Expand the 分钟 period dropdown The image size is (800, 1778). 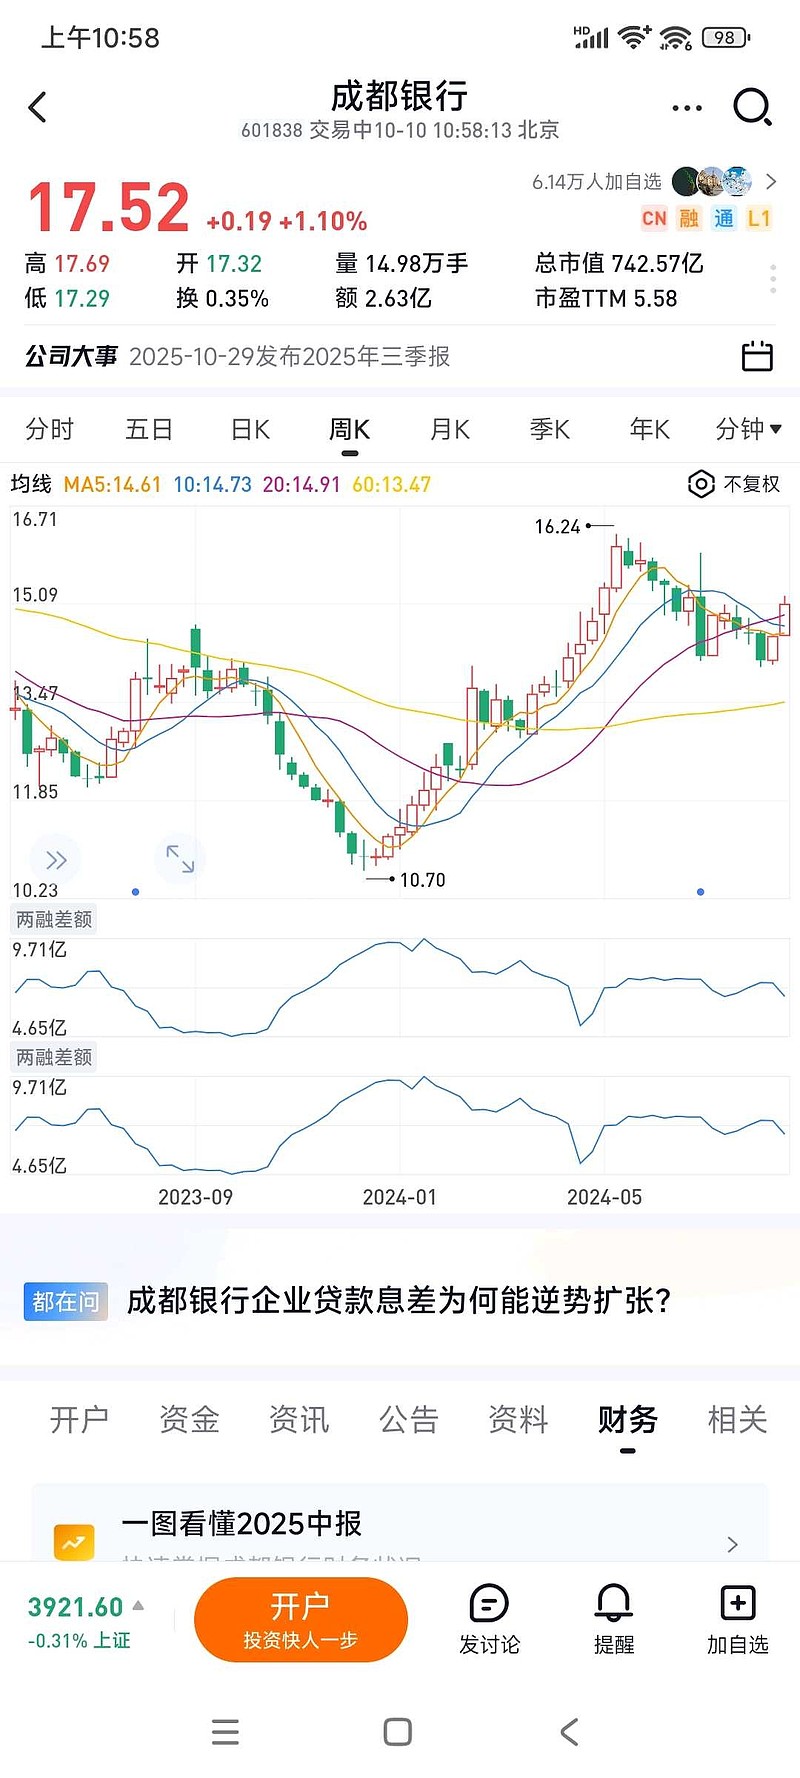click(x=748, y=430)
